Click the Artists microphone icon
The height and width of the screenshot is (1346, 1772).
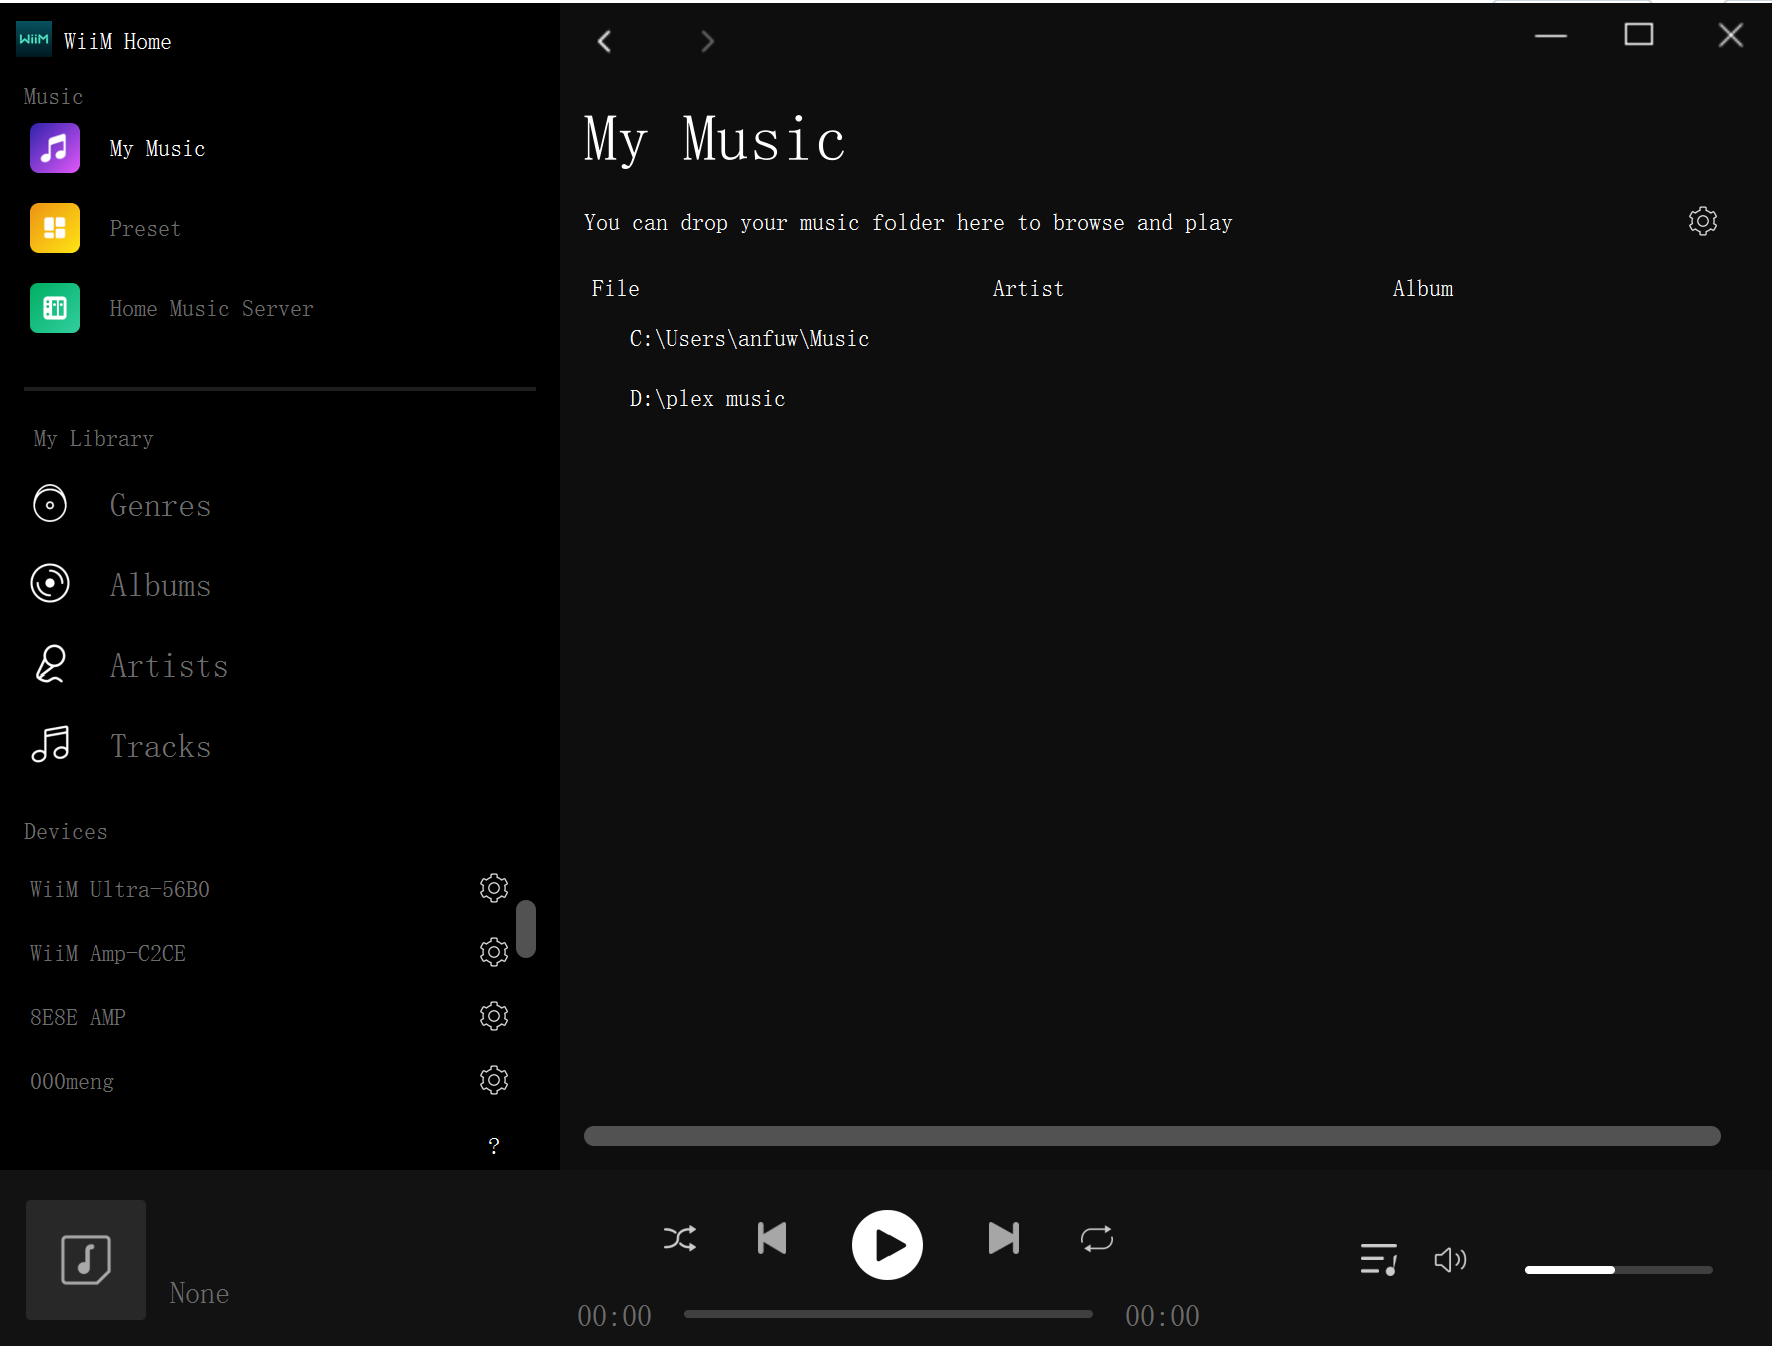pos(50,664)
